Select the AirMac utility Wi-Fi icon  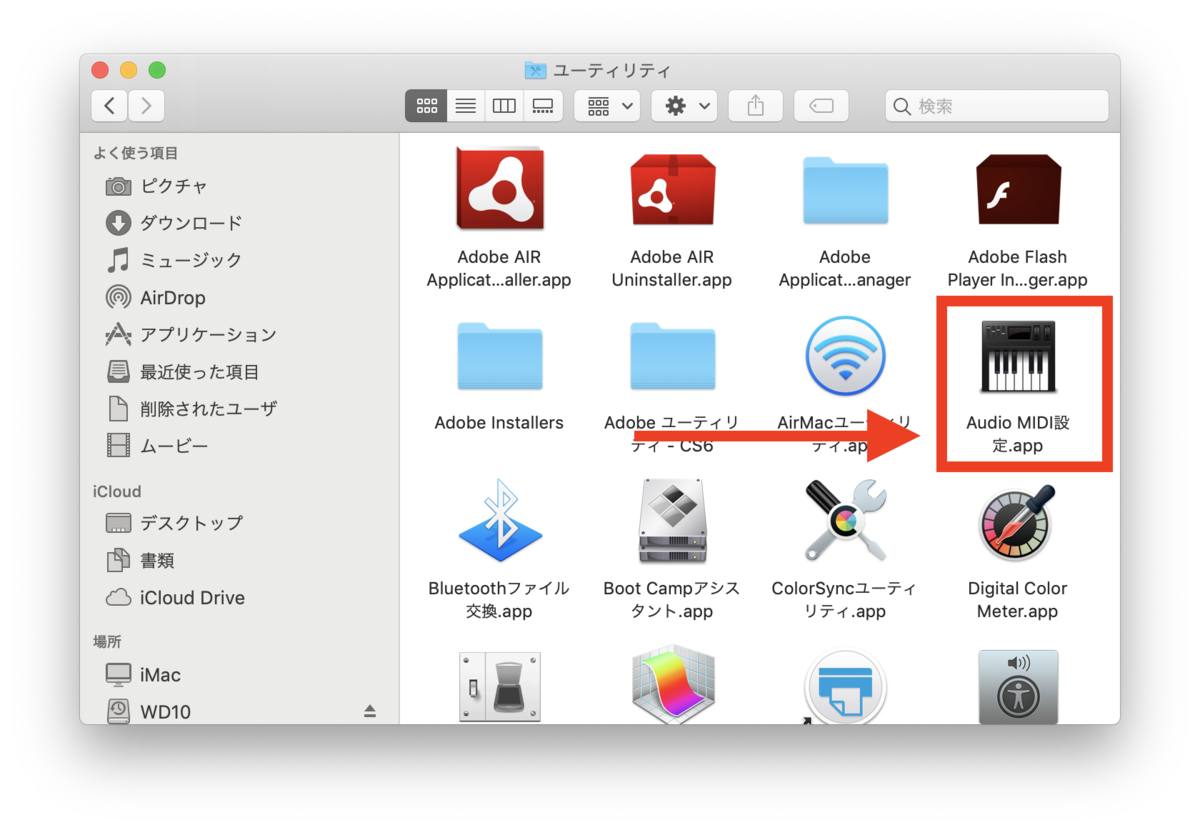pos(845,356)
